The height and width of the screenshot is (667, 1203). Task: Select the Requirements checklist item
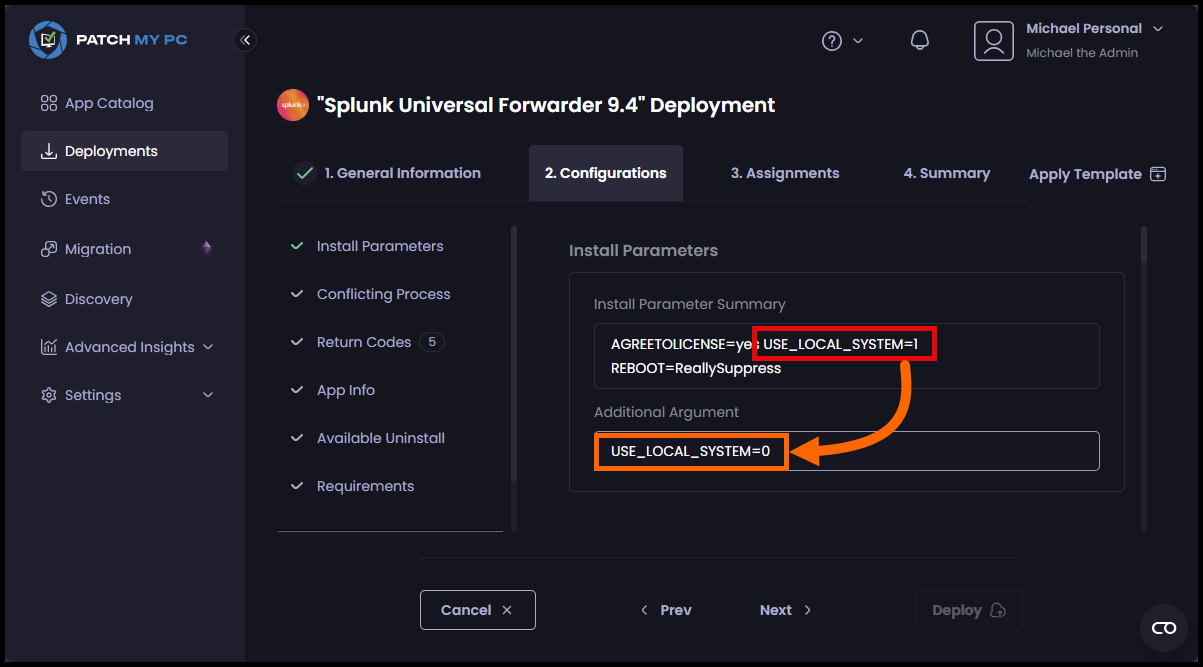click(365, 485)
